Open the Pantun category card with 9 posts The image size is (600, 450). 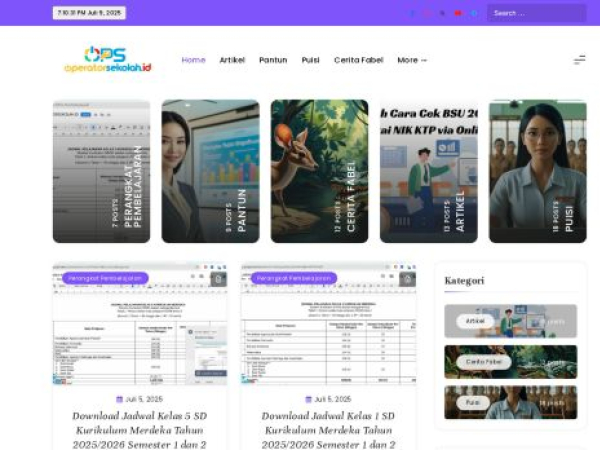pyautogui.click(x=210, y=171)
